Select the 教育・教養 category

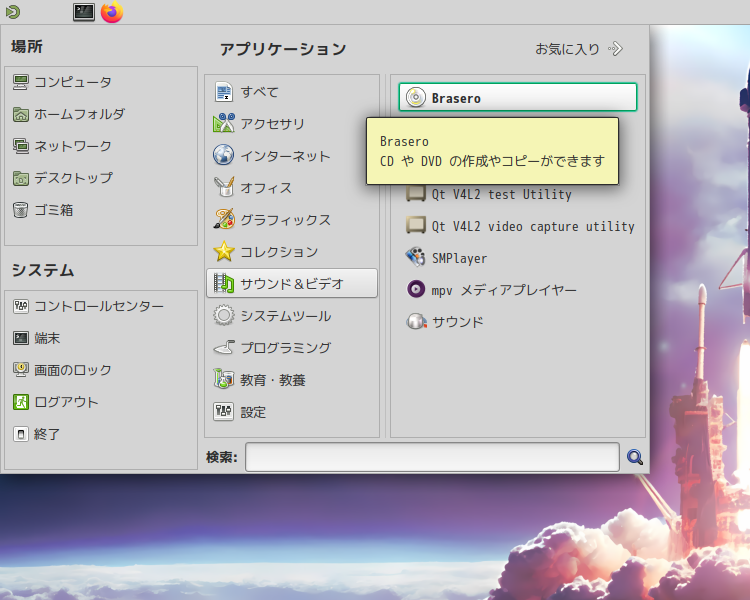(292, 380)
